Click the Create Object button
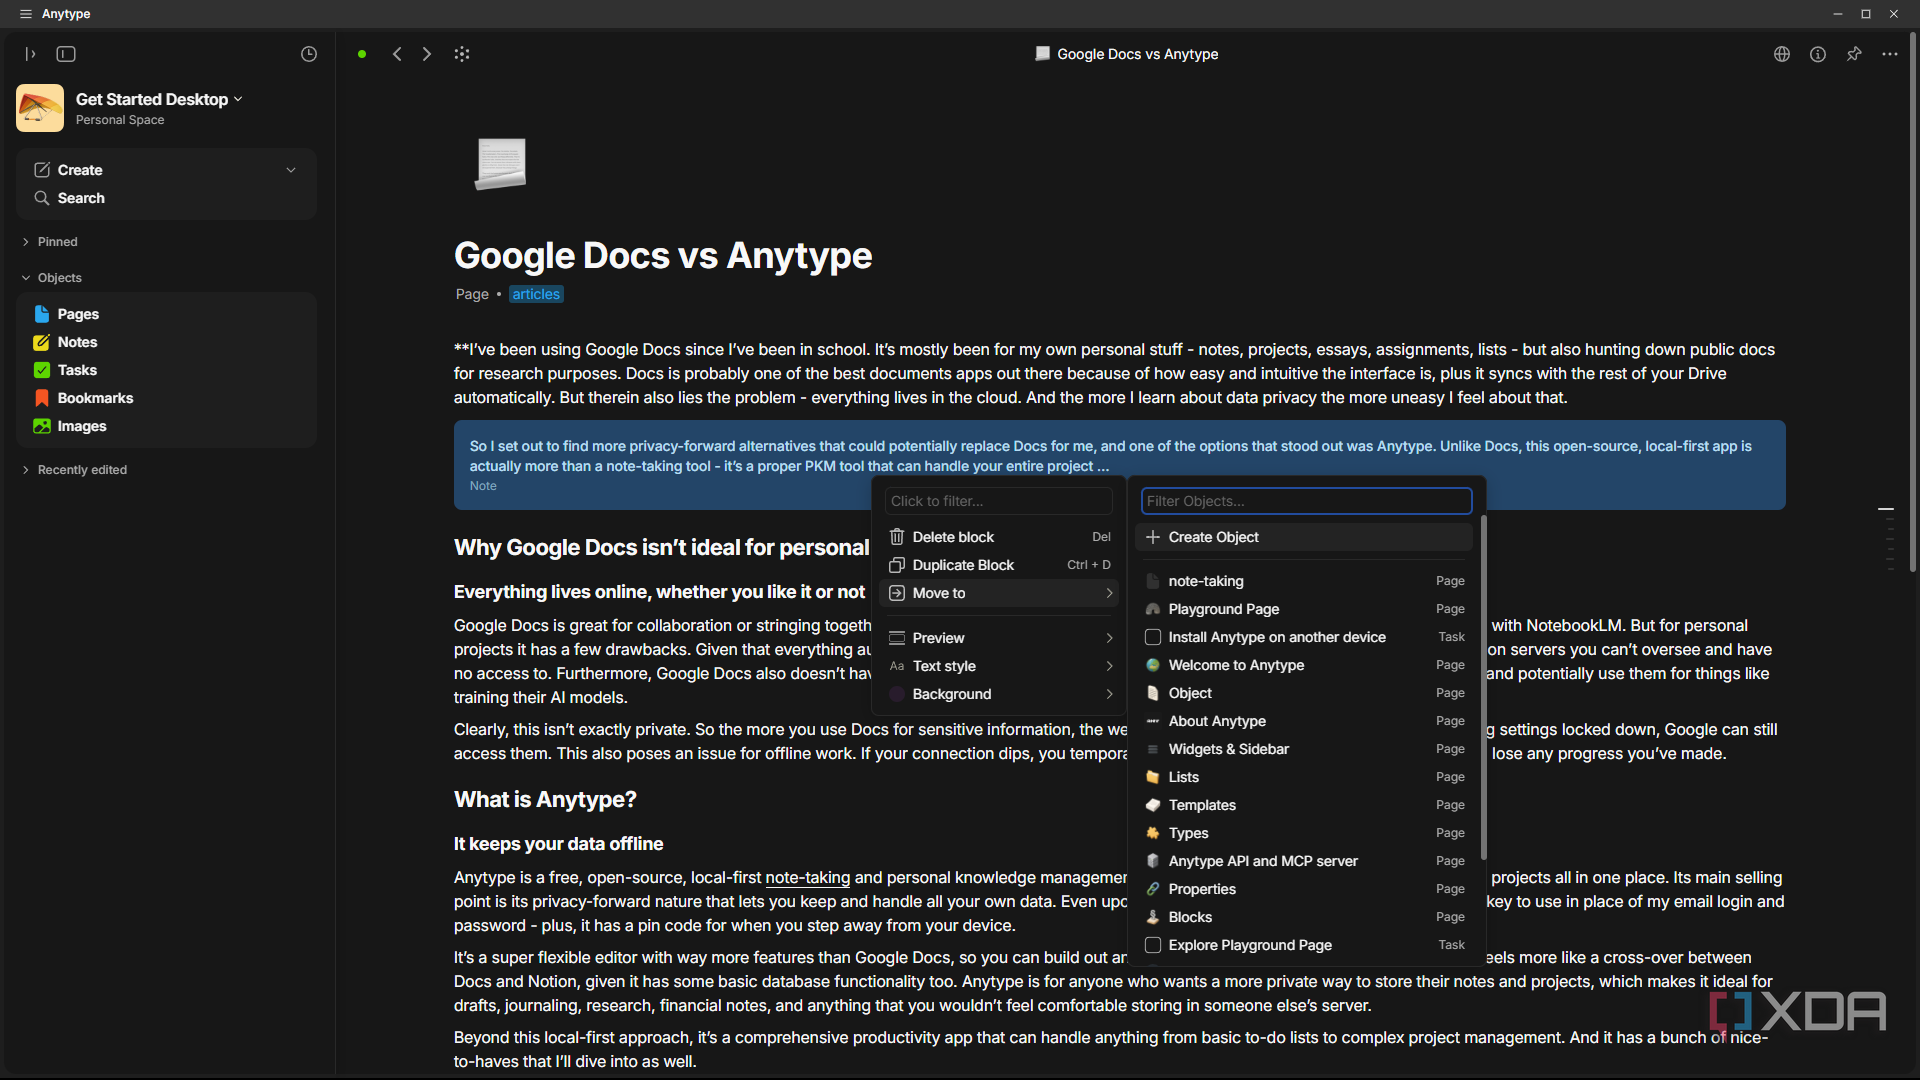Screen dimensions: 1920x1080 [1304, 537]
